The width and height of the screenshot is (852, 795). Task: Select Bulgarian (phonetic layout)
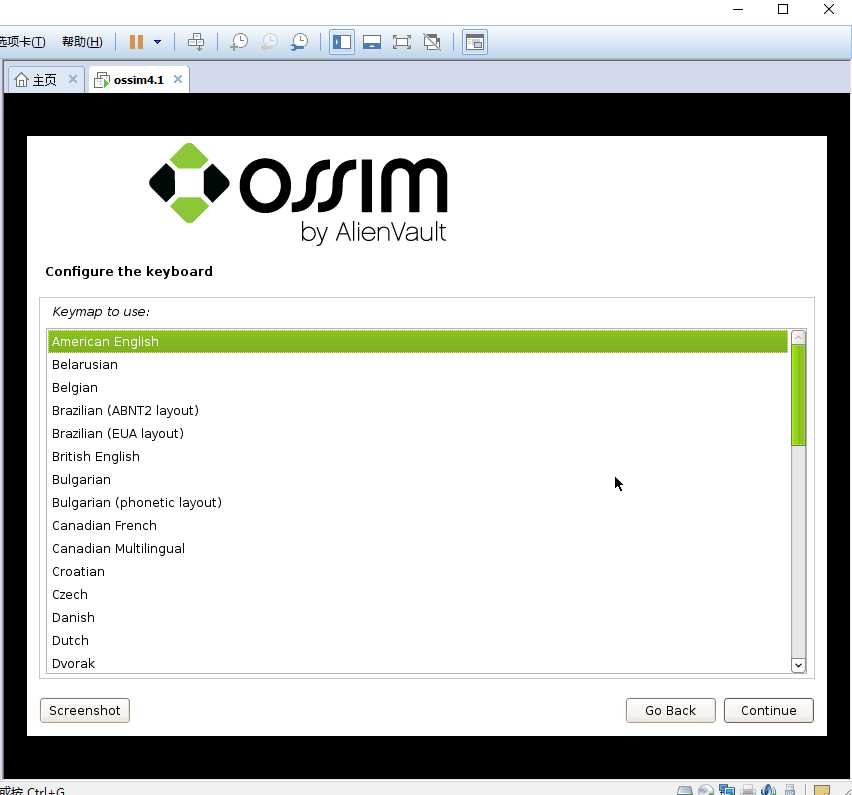pos(417,503)
